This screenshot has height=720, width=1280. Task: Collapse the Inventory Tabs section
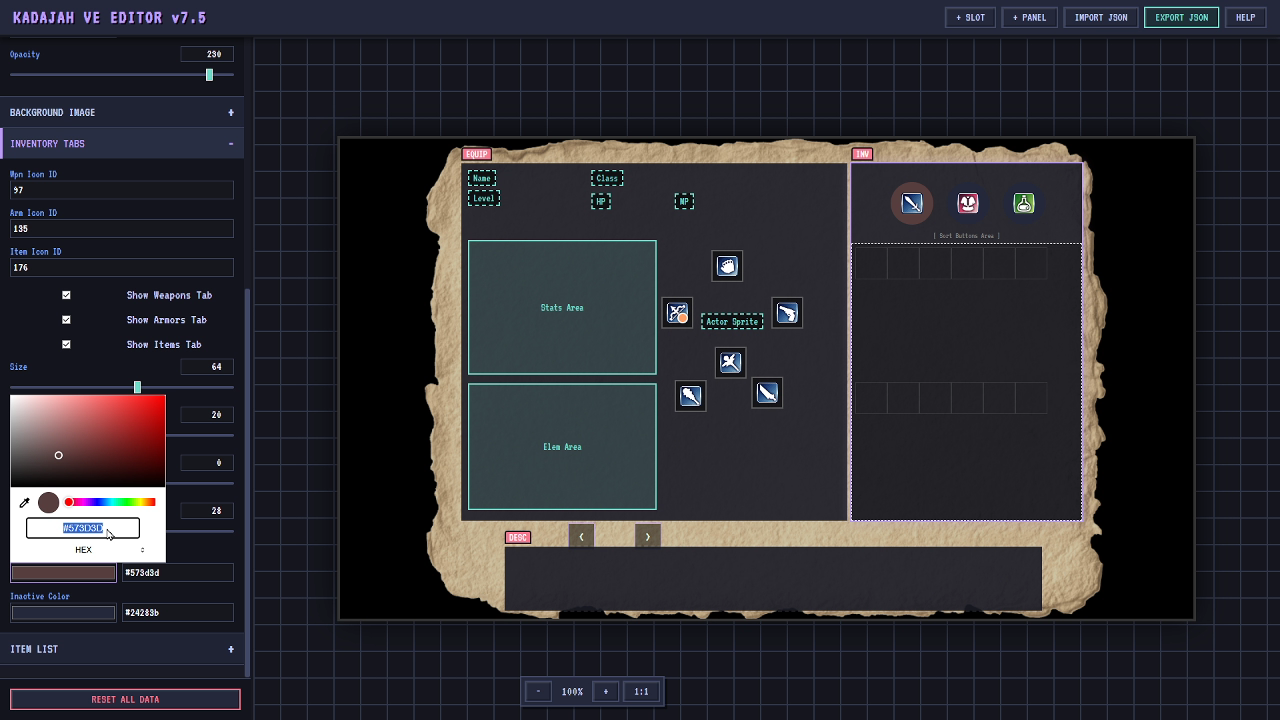point(122,143)
